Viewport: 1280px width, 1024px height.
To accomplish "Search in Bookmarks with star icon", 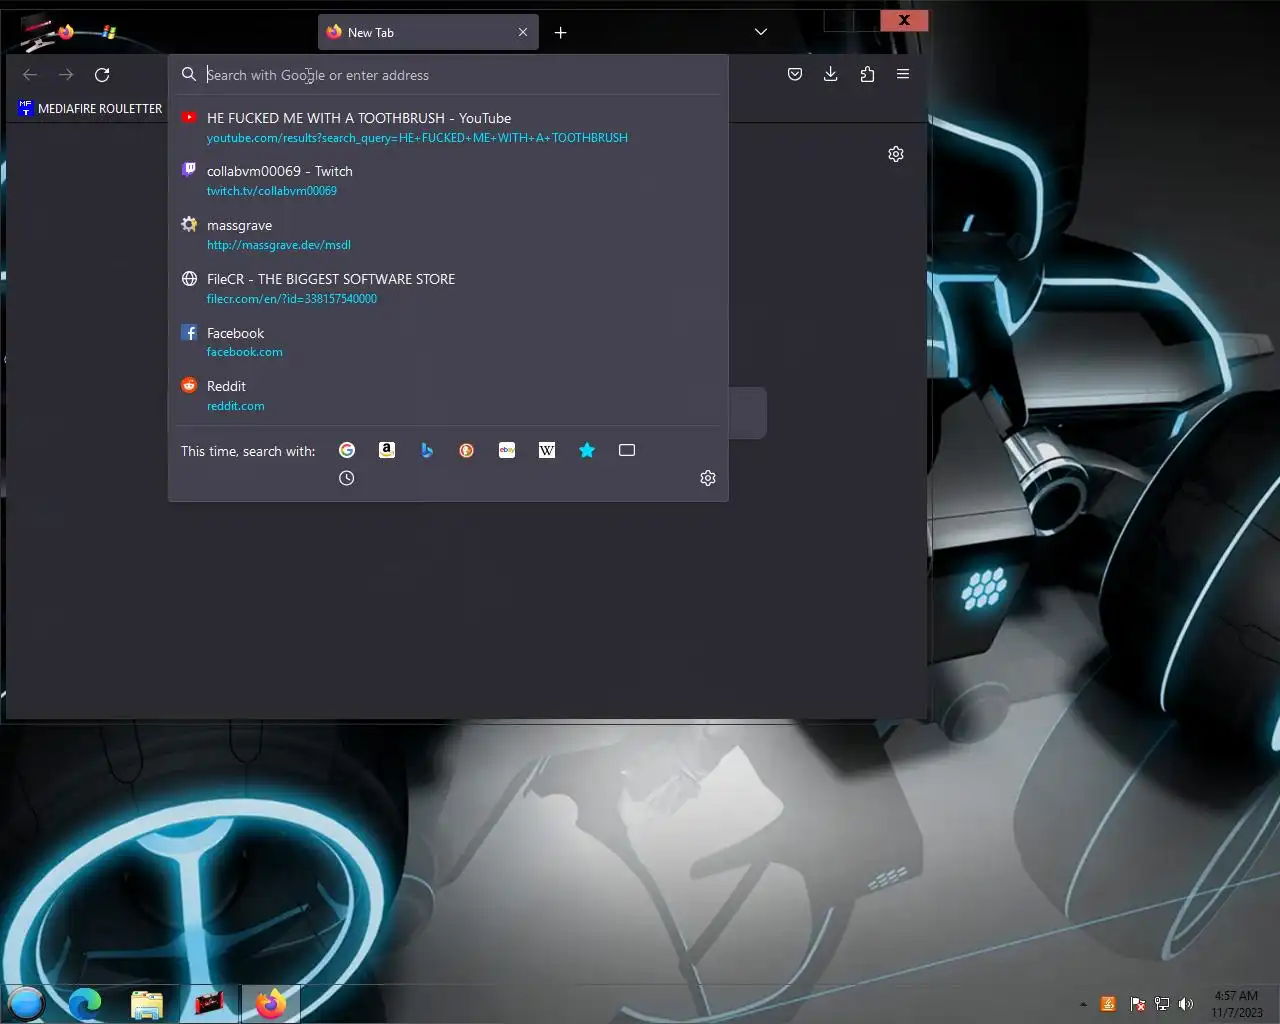I will (x=587, y=451).
